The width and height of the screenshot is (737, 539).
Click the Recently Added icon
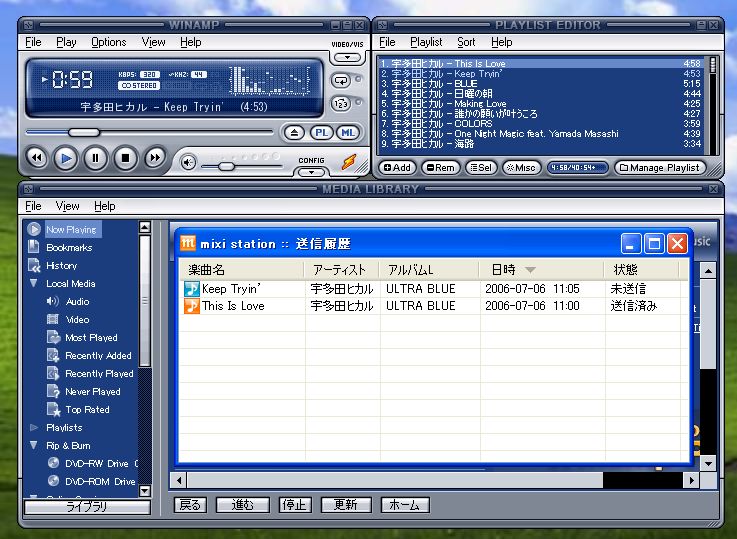point(53,355)
